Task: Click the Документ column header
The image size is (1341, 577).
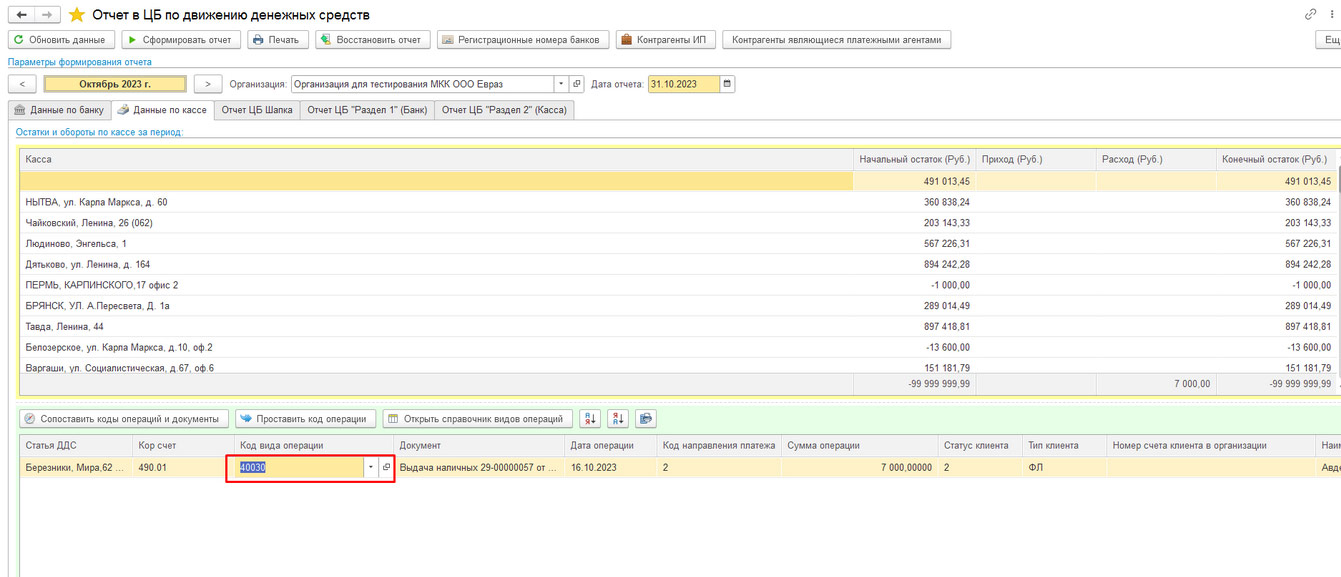Action: 480,445
